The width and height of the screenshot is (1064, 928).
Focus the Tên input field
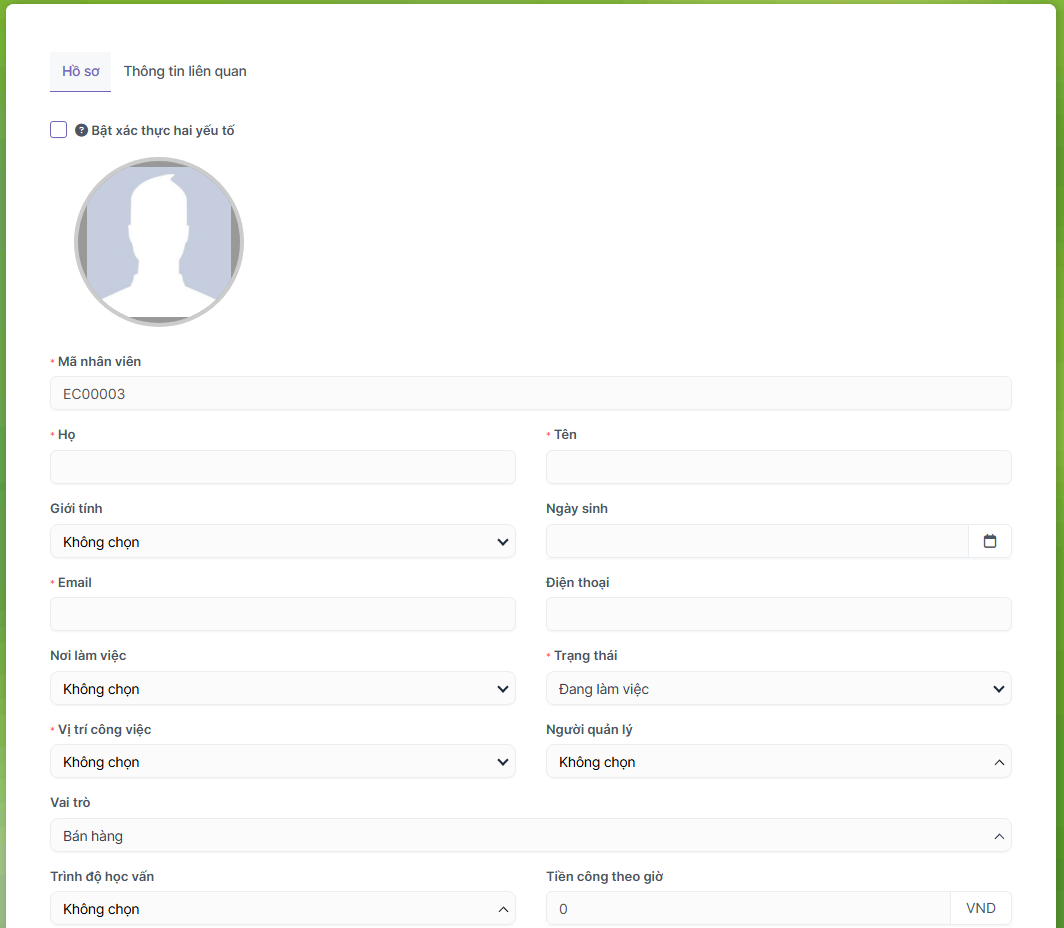[778, 467]
